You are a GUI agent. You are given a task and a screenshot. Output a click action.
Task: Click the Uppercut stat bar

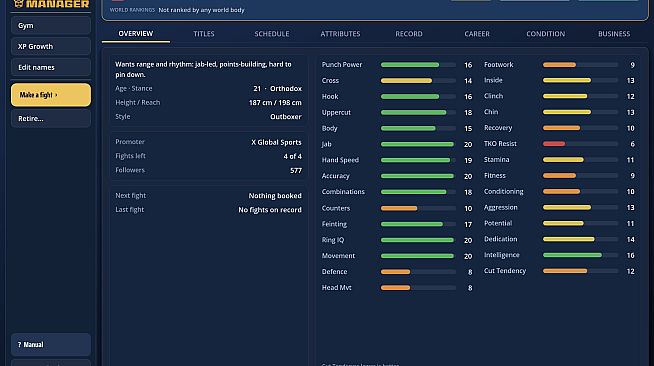418,113
